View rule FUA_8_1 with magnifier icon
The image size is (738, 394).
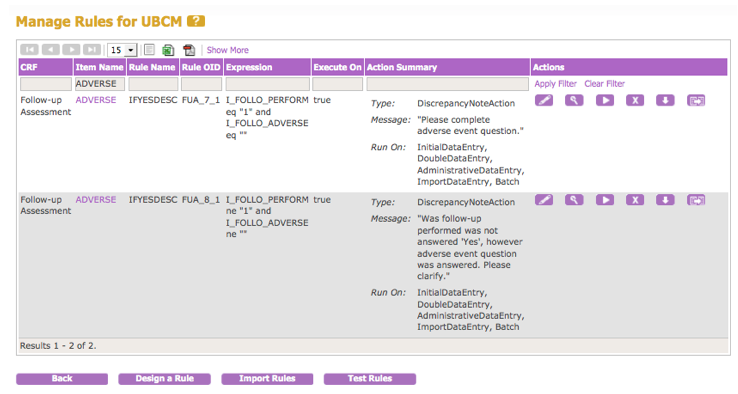574,200
